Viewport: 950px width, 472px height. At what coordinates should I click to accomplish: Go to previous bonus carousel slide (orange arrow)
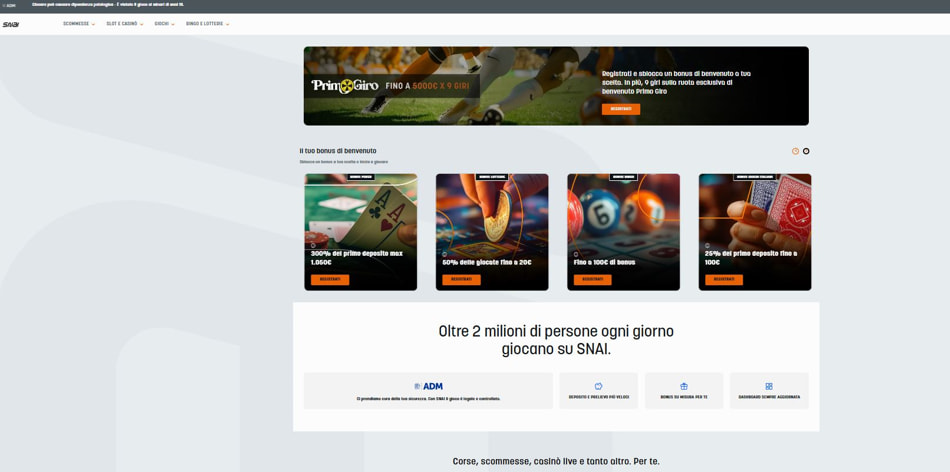[x=796, y=151]
